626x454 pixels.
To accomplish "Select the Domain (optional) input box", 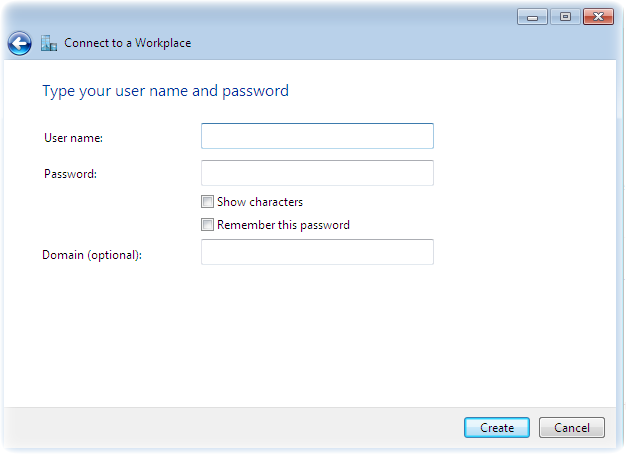I will click(317, 252).
